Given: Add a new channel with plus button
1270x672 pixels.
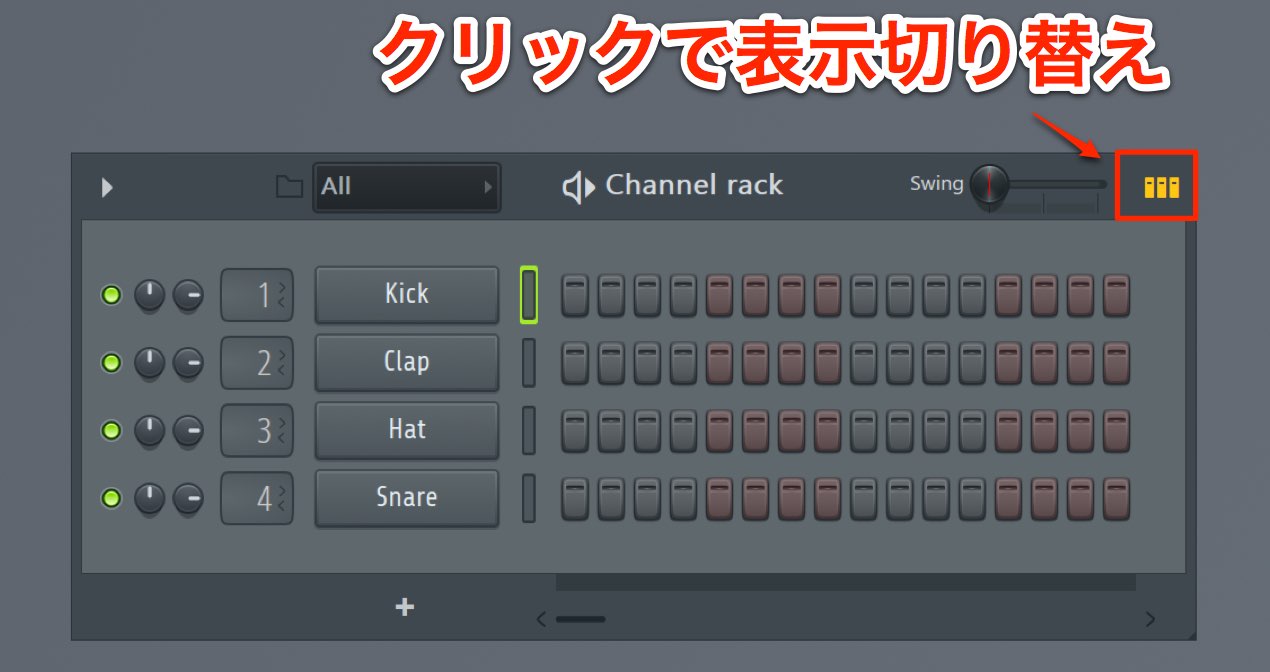Looking at the screenshot, I should pyautogui.click(x=405, y=607).
